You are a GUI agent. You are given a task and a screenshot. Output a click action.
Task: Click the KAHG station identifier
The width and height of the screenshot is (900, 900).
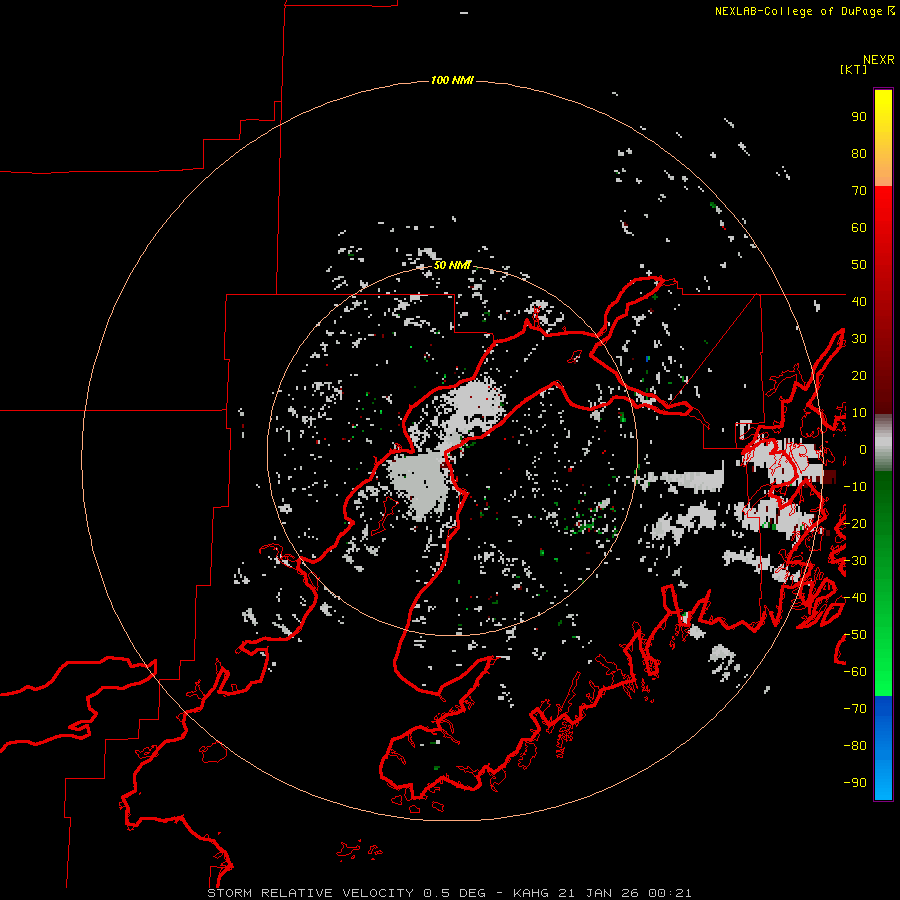[531, 893]
